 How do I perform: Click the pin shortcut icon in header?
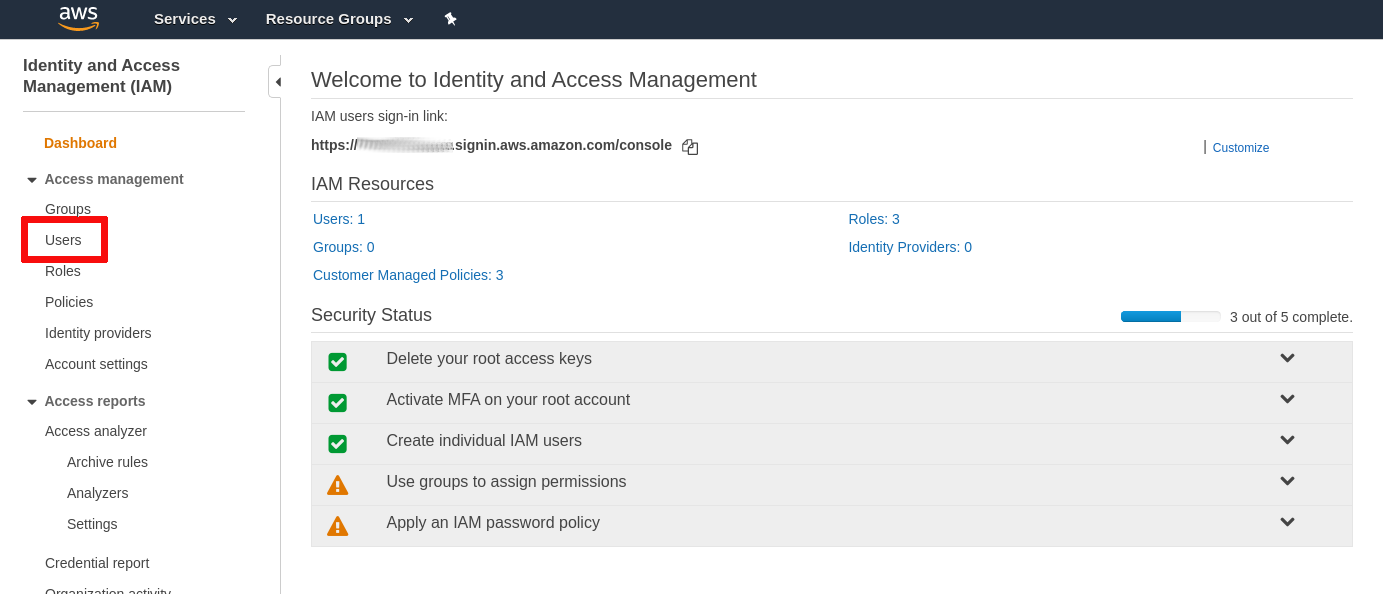pyautogui.click(x=451, y=19)
